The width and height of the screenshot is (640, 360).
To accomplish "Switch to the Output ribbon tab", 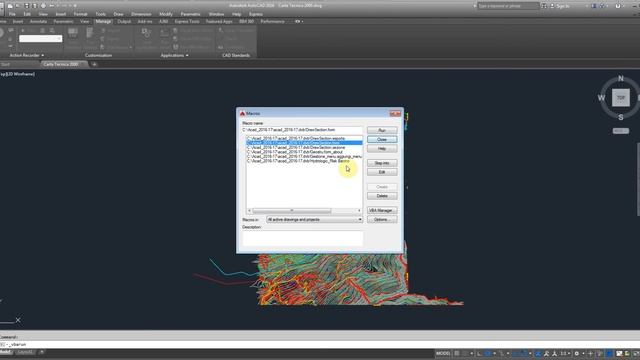I will (124, 21).
